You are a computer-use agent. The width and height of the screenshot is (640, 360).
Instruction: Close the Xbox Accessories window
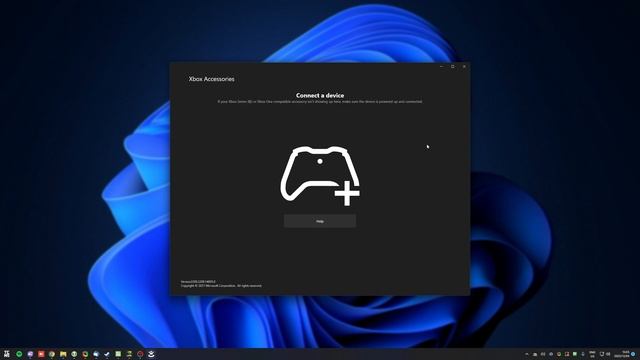coord(464,67)
